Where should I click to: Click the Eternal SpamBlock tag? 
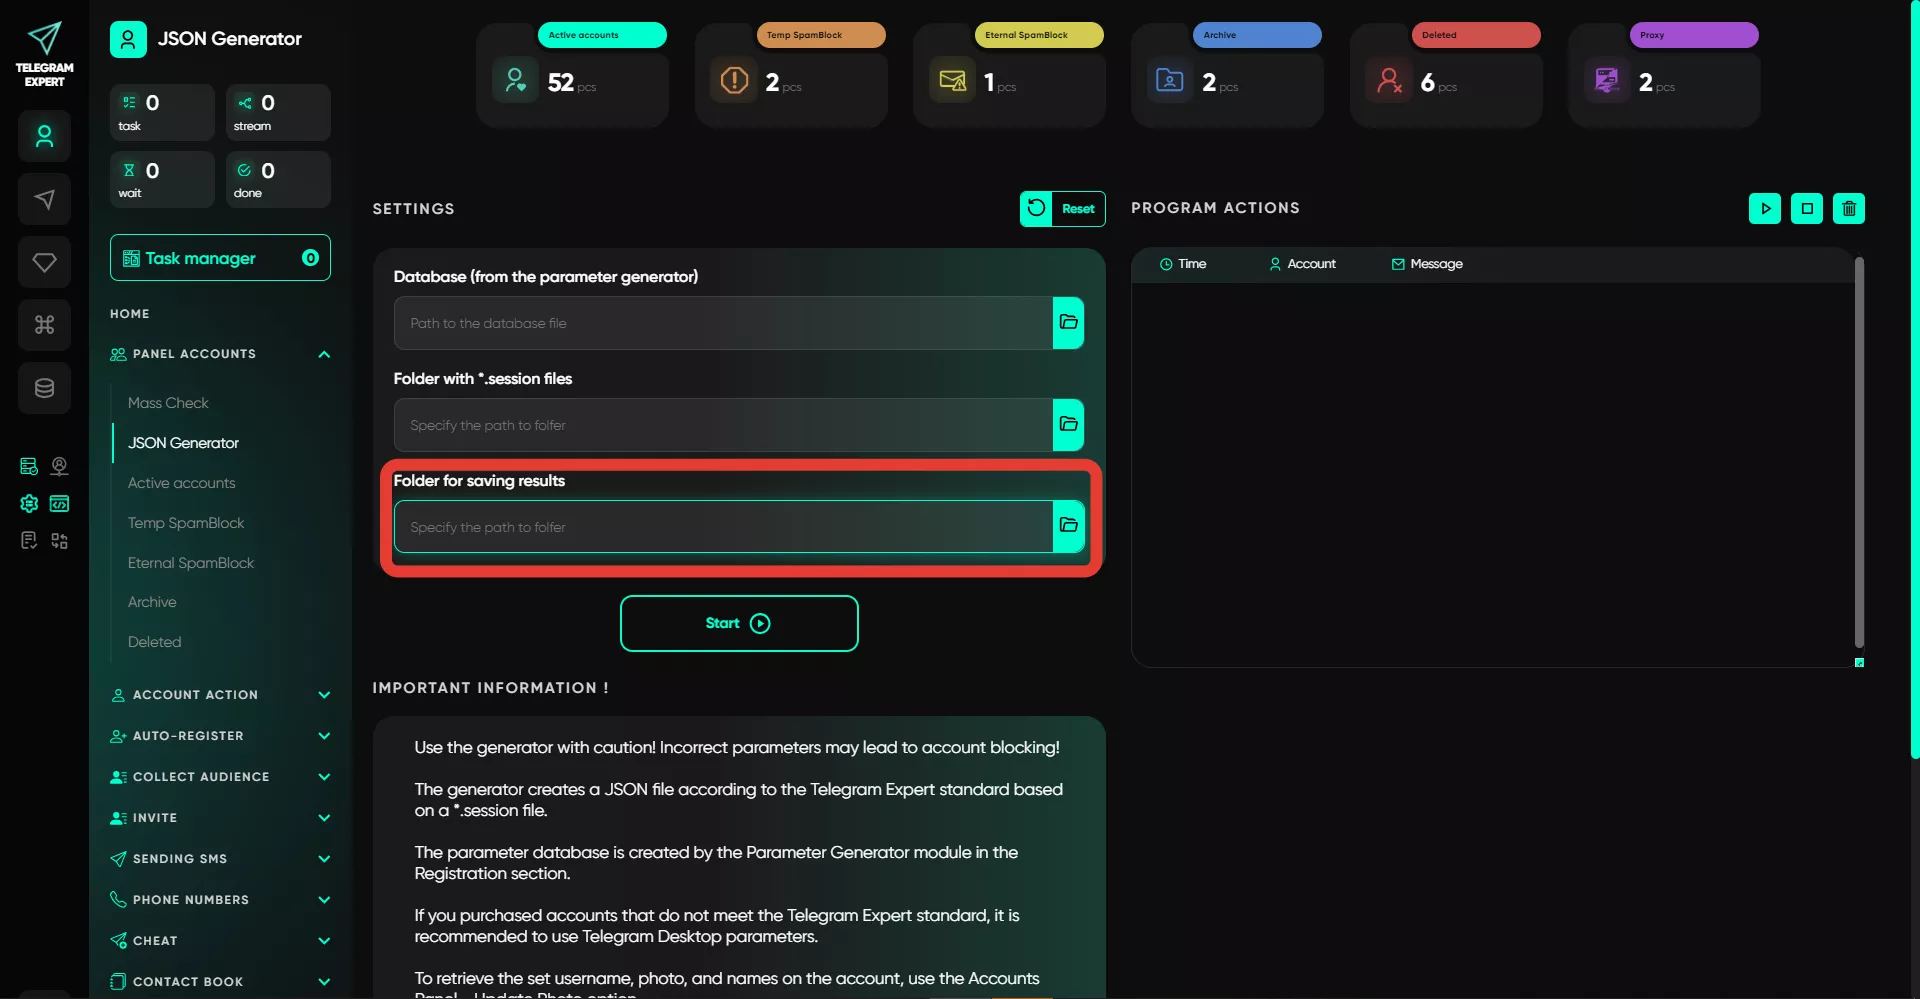coord(1039,35)
